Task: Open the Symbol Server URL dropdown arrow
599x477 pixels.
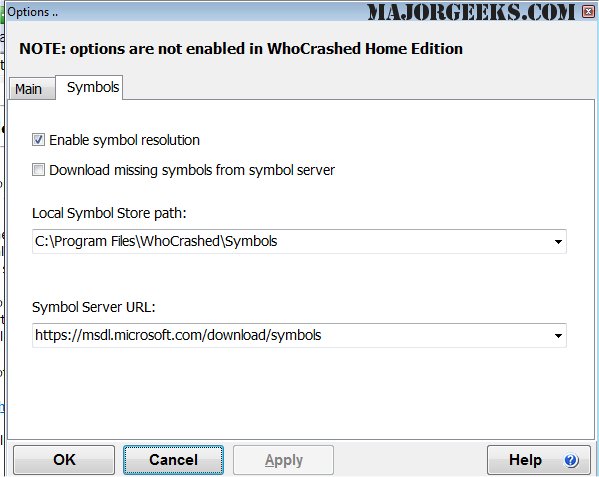Action: click(558, 336)
